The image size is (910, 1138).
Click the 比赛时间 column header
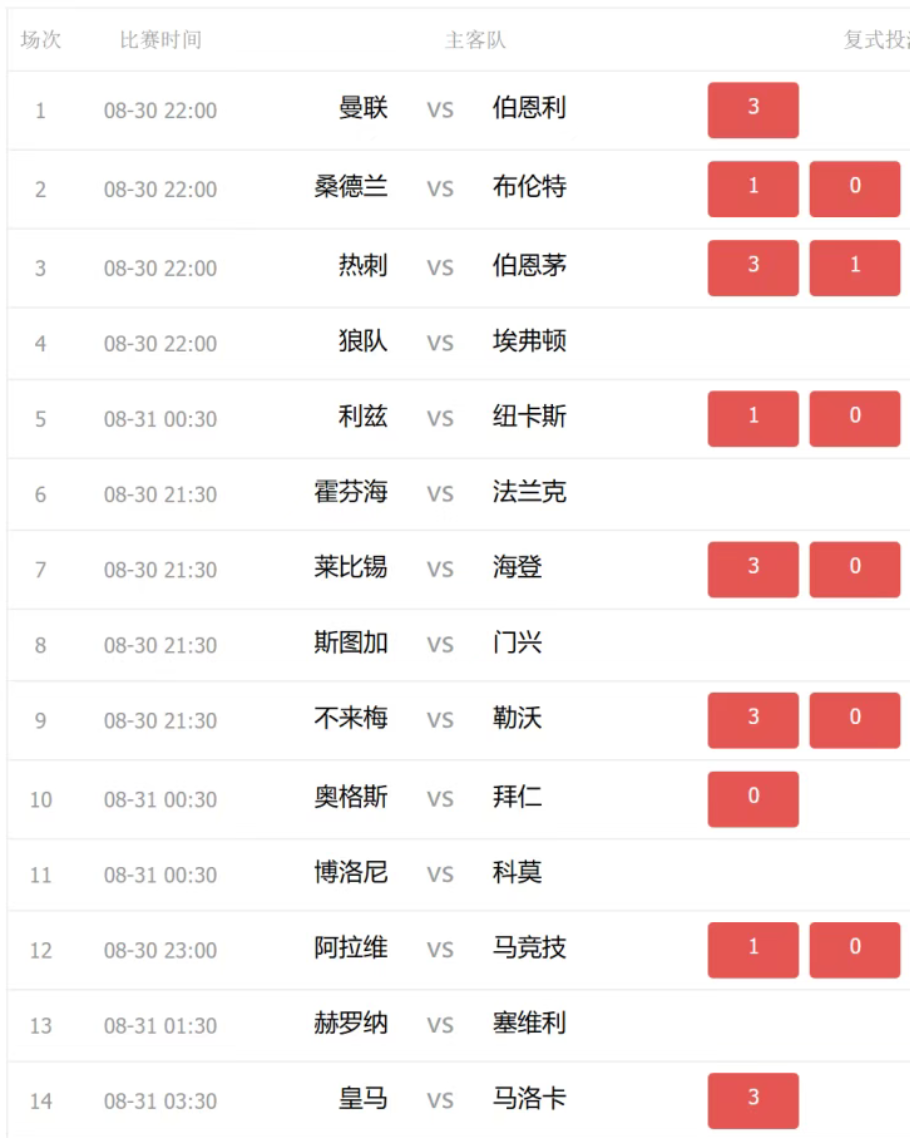click(x=160, y=40)
